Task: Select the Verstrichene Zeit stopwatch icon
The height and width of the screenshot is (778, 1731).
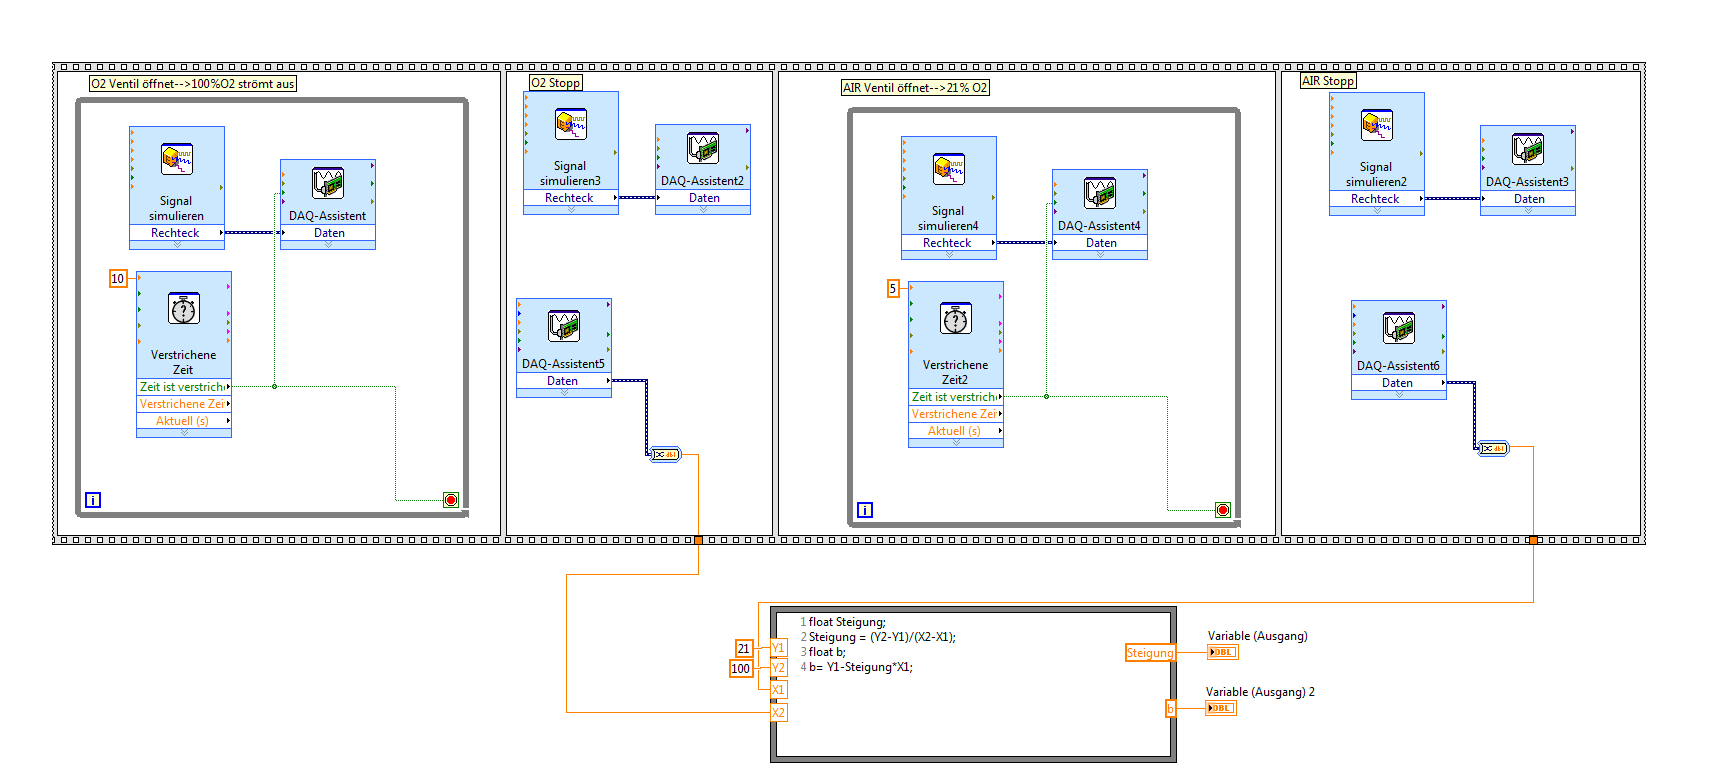Action: (x=184, y=309)
